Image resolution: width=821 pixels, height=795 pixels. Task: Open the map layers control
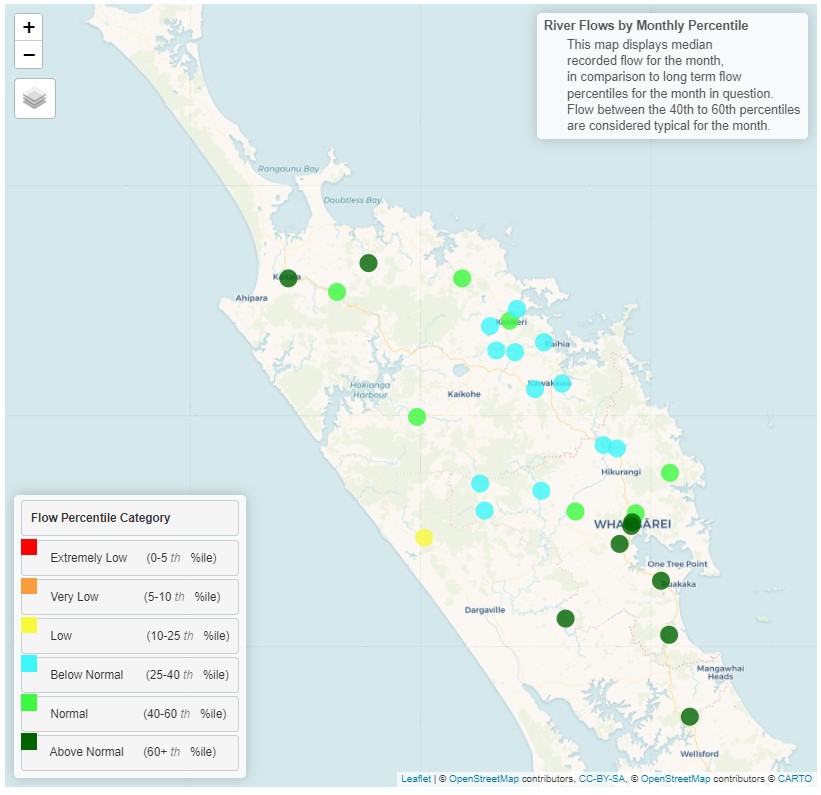coord(35,98)
